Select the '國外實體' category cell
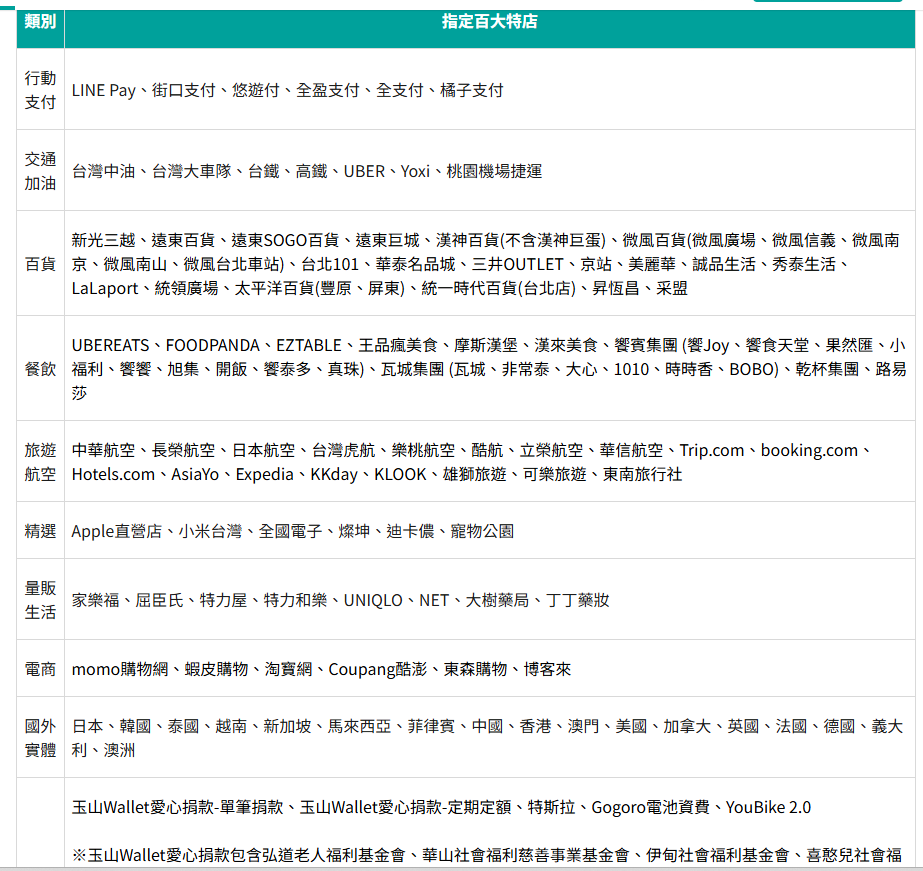923x871 pixels. pyautogui.click(x=40, y=738)
